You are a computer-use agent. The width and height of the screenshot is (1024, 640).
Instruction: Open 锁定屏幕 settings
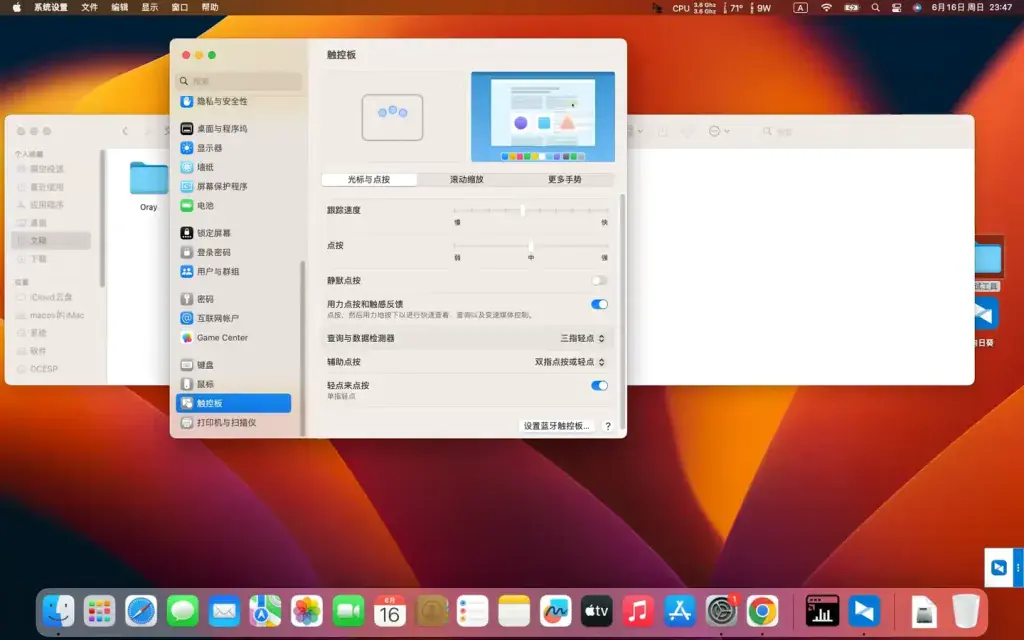point(233,232)
